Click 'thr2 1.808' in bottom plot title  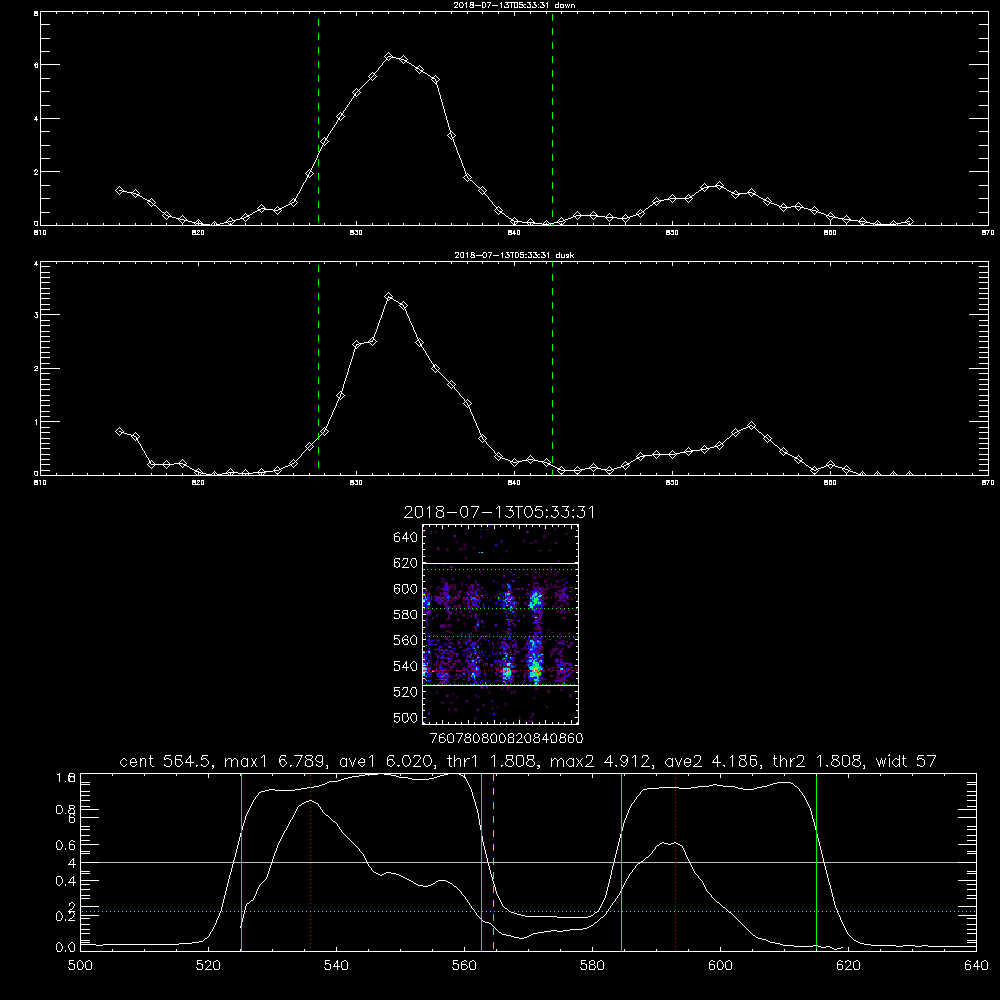pyautogui.click(x=818, y=761)
